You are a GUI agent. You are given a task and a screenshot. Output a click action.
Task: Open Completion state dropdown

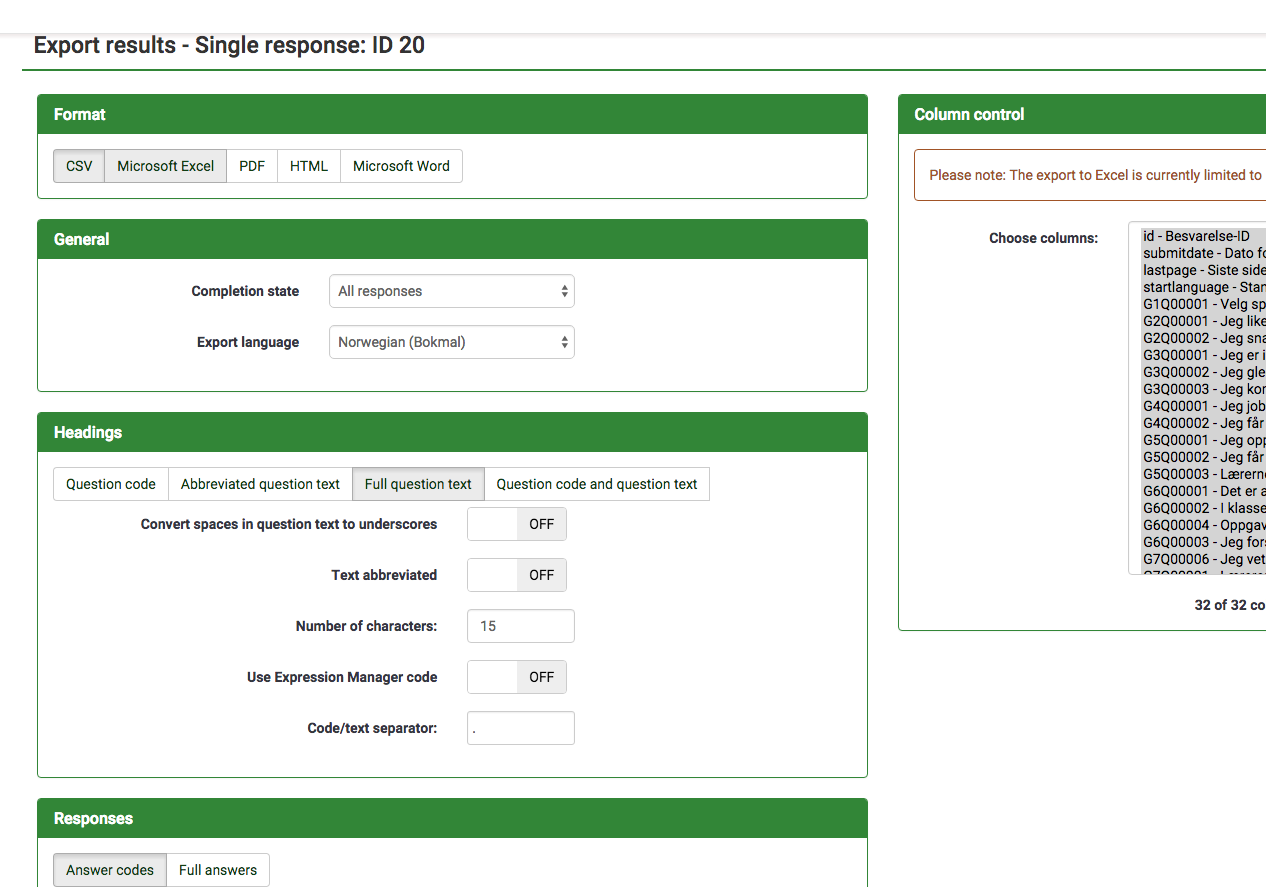point(451,291)
